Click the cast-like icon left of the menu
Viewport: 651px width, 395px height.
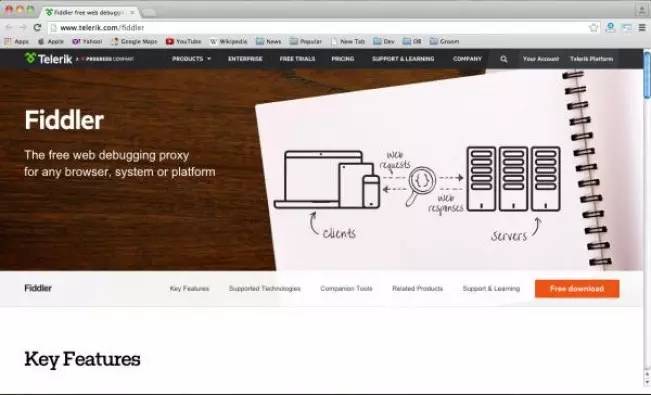point(627,28)
